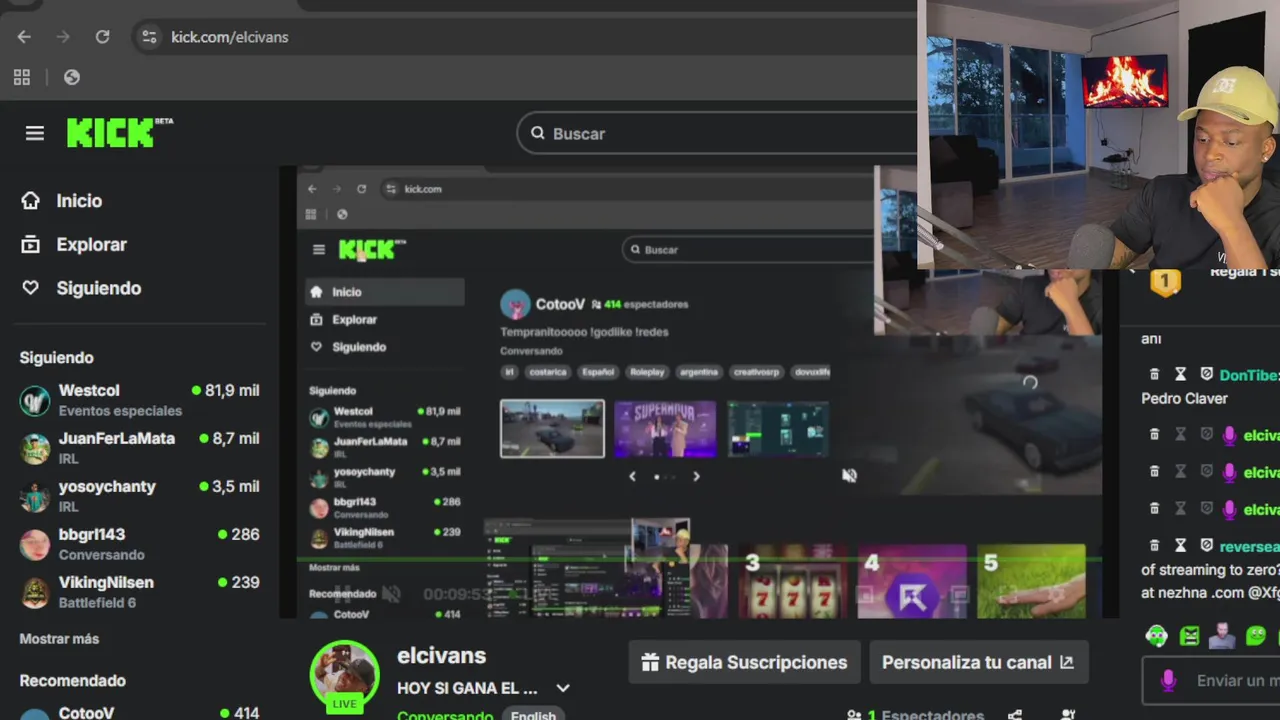Click the 'Siguiendo' section heading
1280x720 pixels.
(x=56, y=358)
